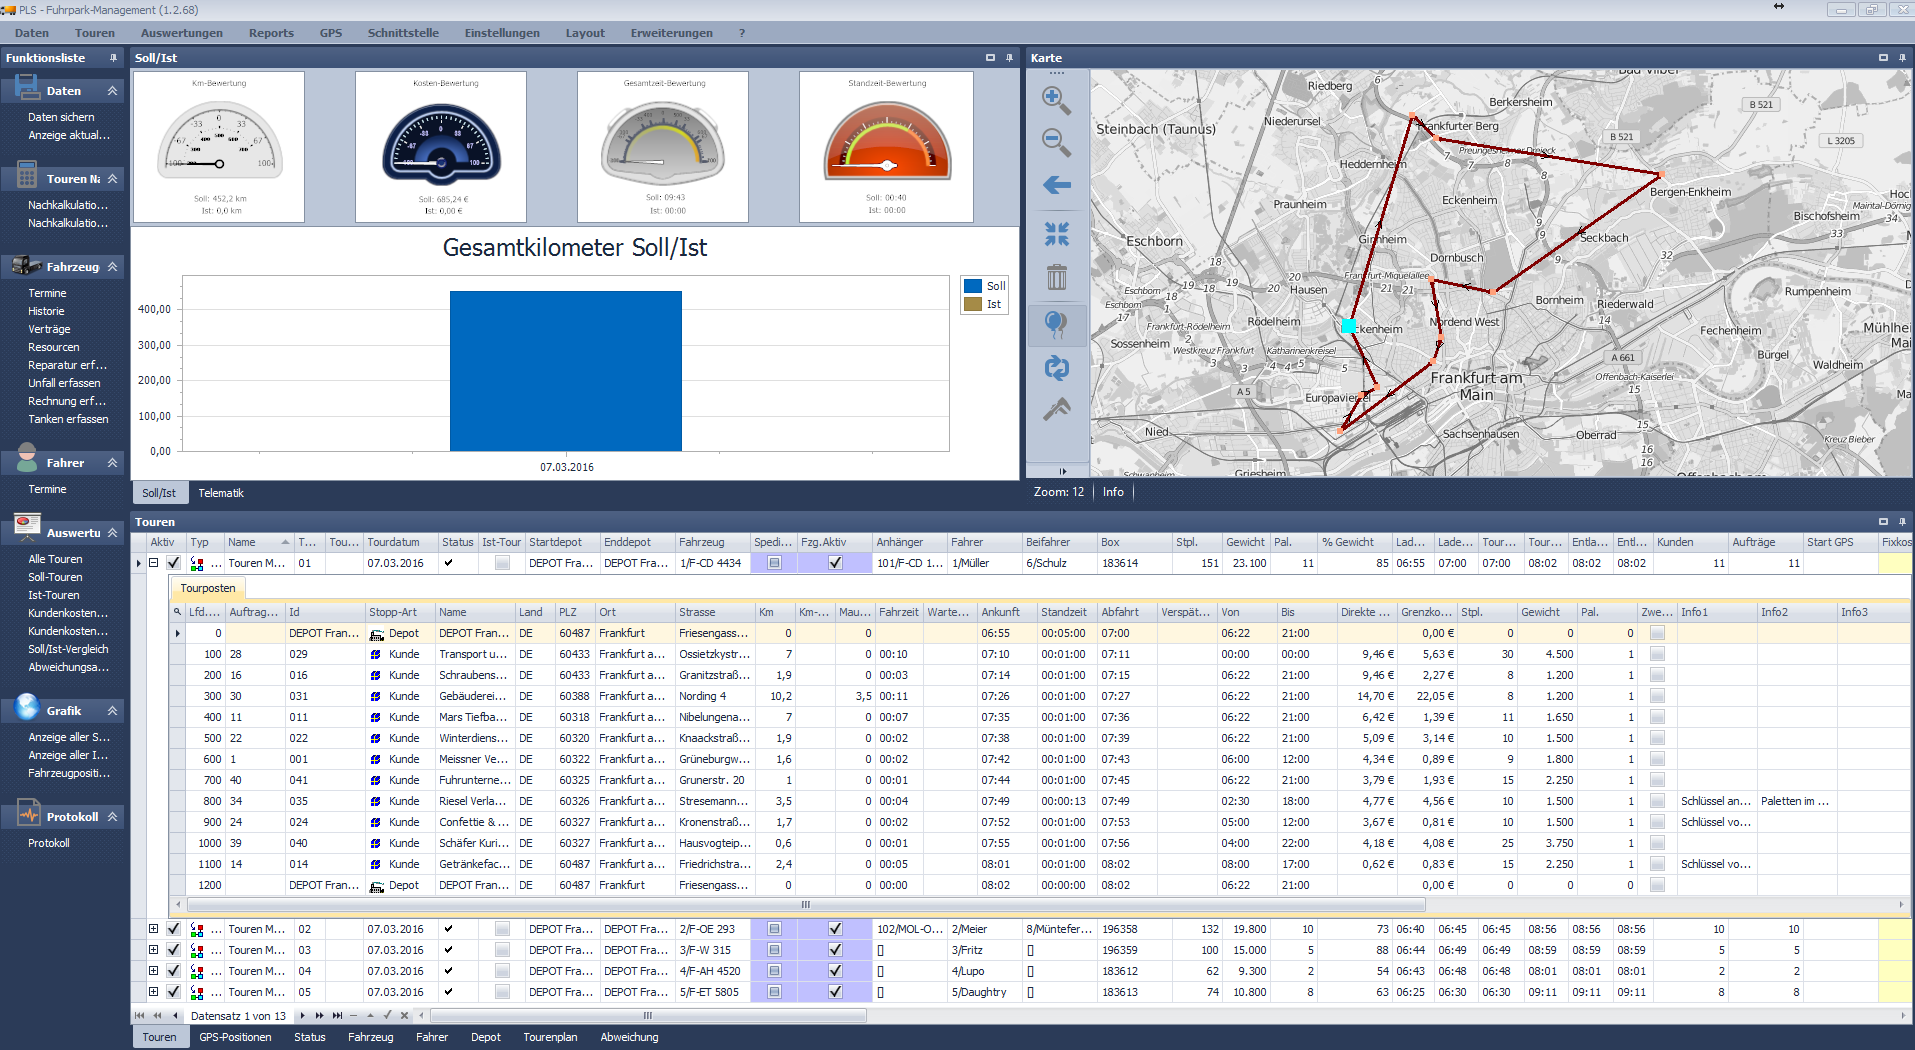Click Spedi icon cell for tour 01

[774, 563]
